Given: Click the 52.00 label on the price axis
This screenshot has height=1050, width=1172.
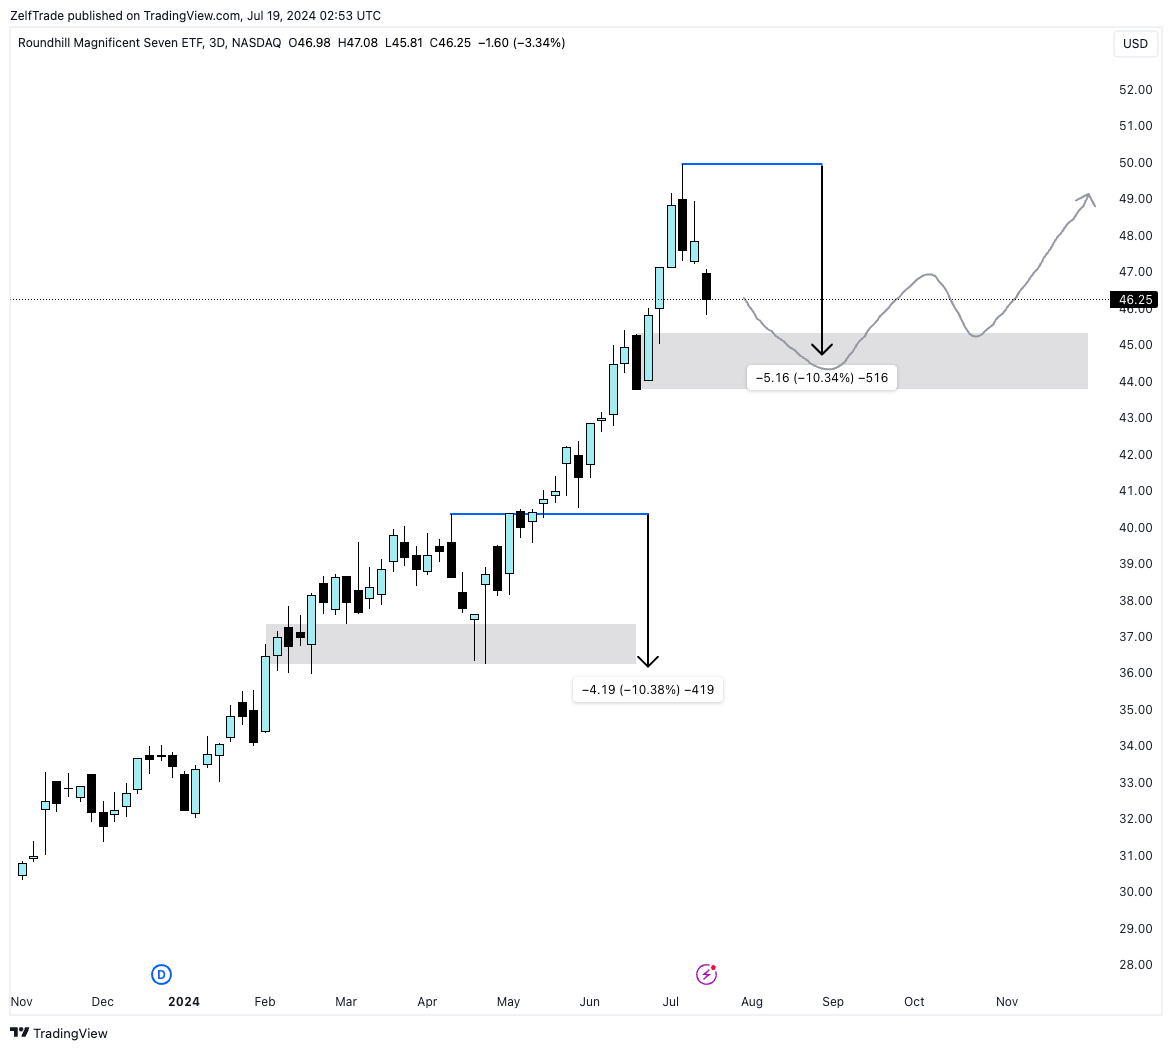Looking at the screenshot, I should coord(1135,89).
